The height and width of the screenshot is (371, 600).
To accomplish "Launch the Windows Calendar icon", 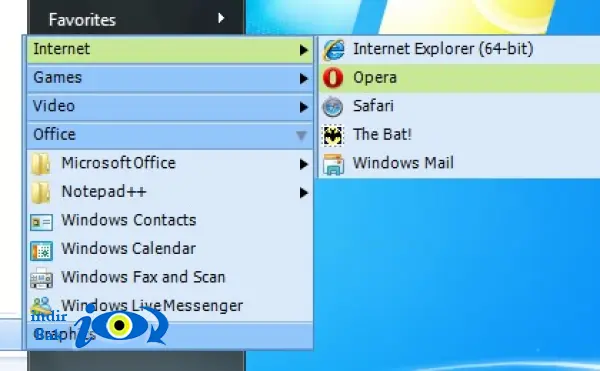I will click(x=41, y=250).
